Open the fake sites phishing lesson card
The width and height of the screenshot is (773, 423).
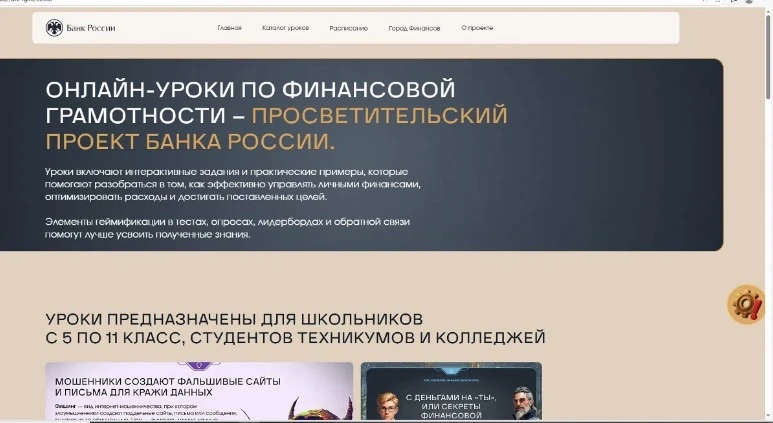pyautogui.click(x=199, y=391)
